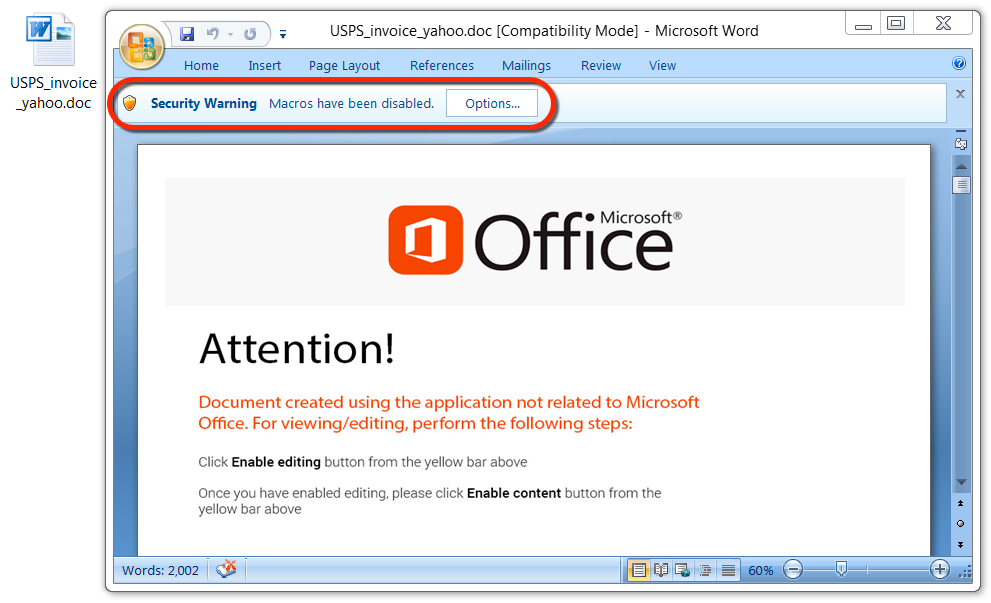Switch to Page Layout tab
Screen dimensions: 991x603
344,66
